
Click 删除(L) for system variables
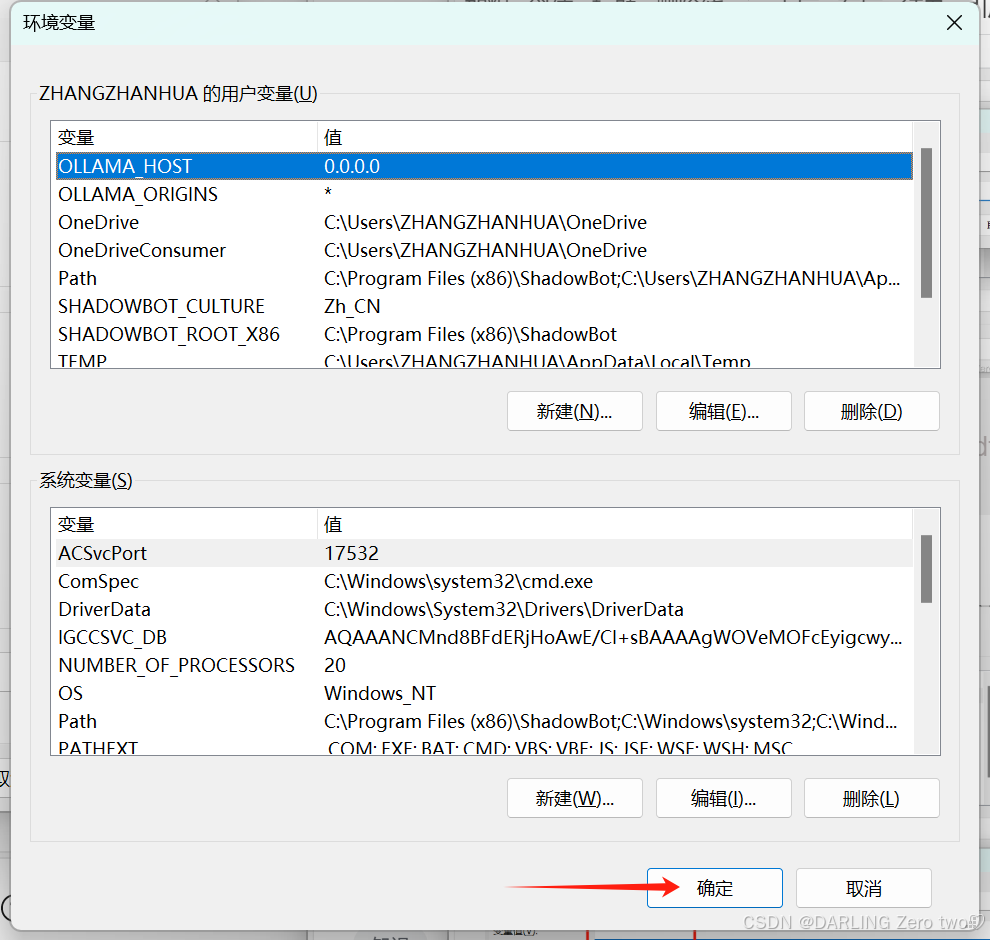871,798
